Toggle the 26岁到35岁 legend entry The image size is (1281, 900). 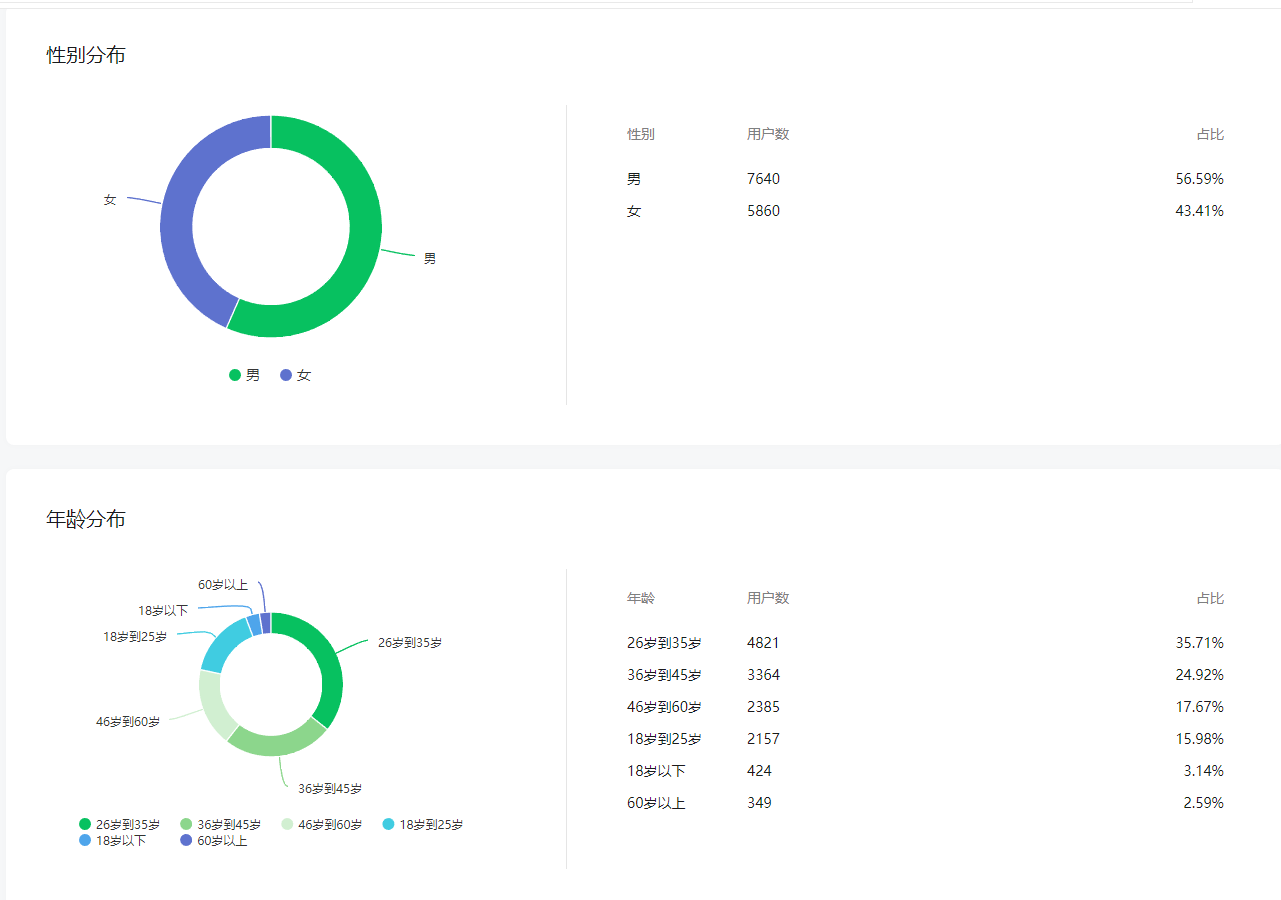119,825
